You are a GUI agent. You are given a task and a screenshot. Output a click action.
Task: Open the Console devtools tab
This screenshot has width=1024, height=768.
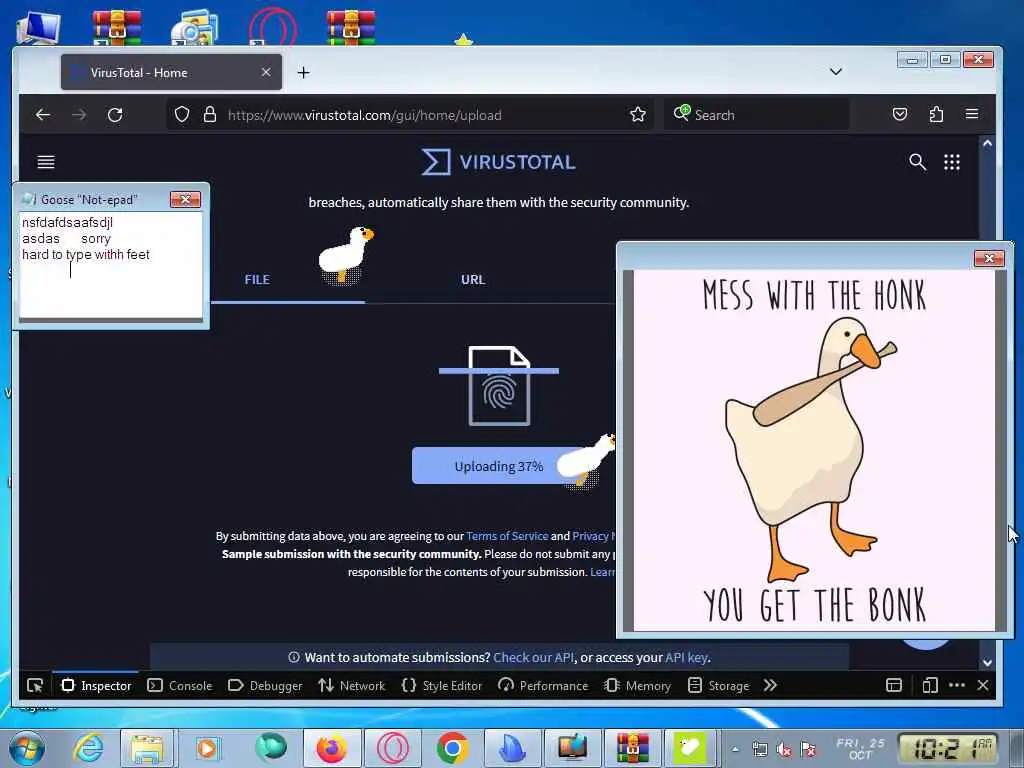180,686
